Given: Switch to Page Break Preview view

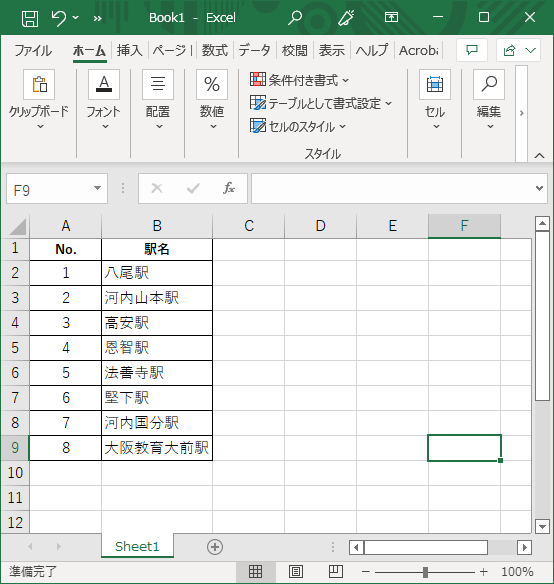Looking at the screenshot, I should (x=336, y=571).
